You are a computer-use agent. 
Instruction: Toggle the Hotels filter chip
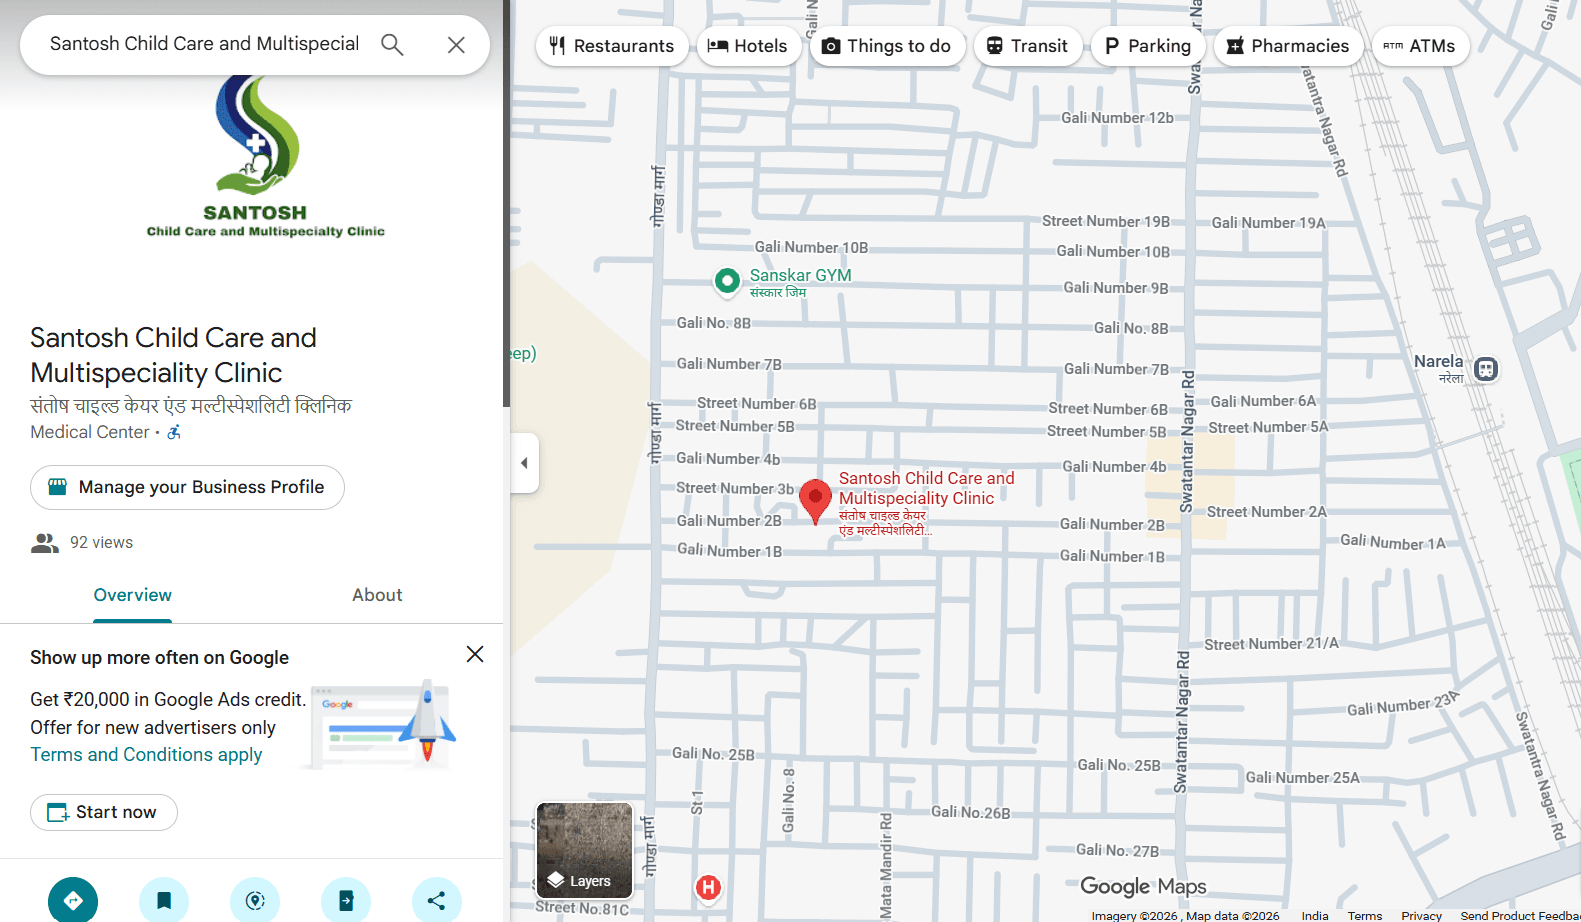coord(748,46)
